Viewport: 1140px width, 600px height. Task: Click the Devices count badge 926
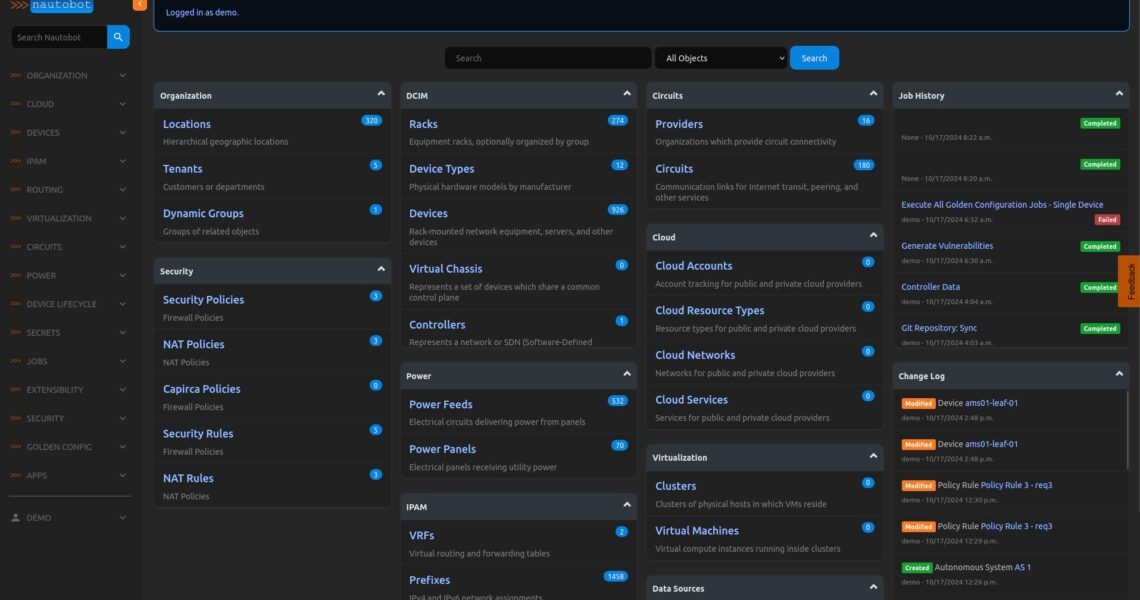click(x=617, y=210)
